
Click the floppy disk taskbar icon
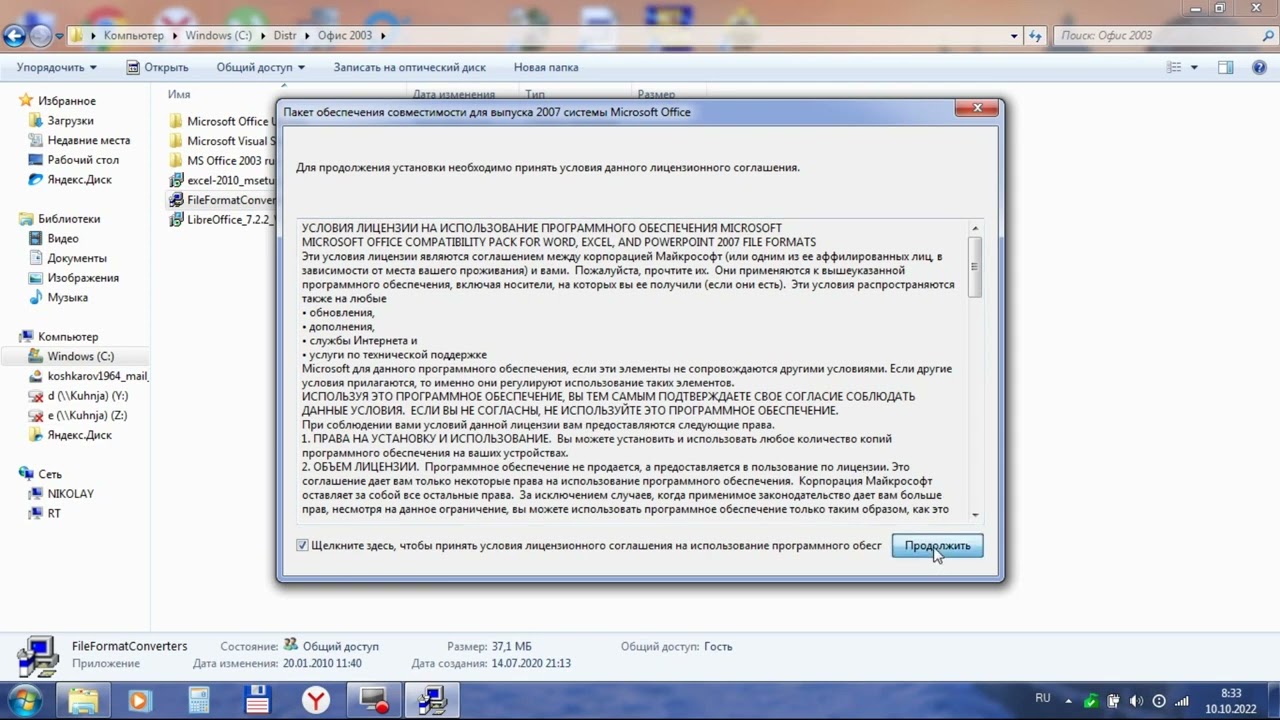(257, 701)
